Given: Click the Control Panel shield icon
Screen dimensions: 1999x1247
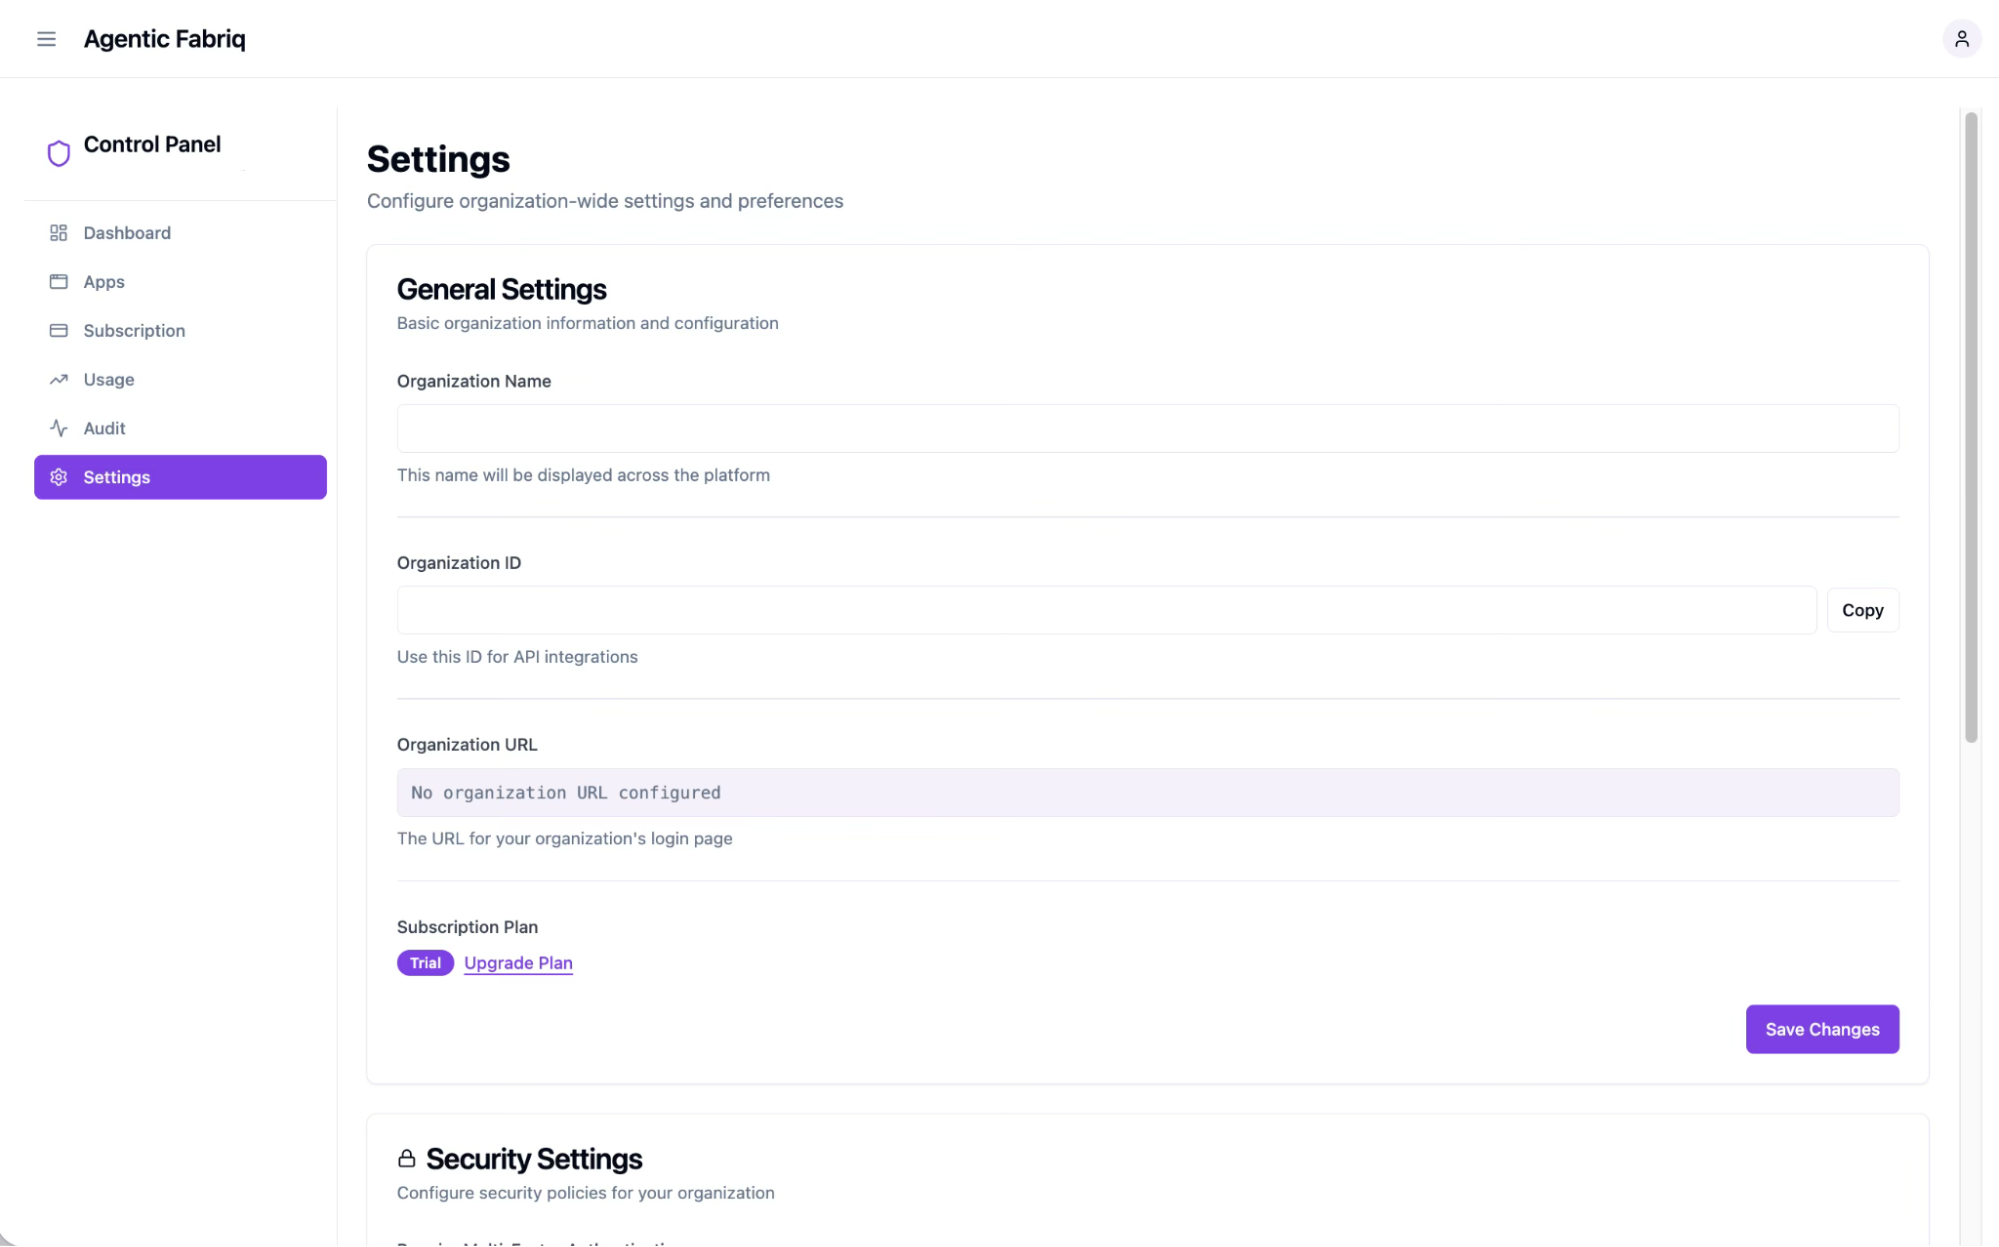Looking at the screenshot, I should point(59,153).
